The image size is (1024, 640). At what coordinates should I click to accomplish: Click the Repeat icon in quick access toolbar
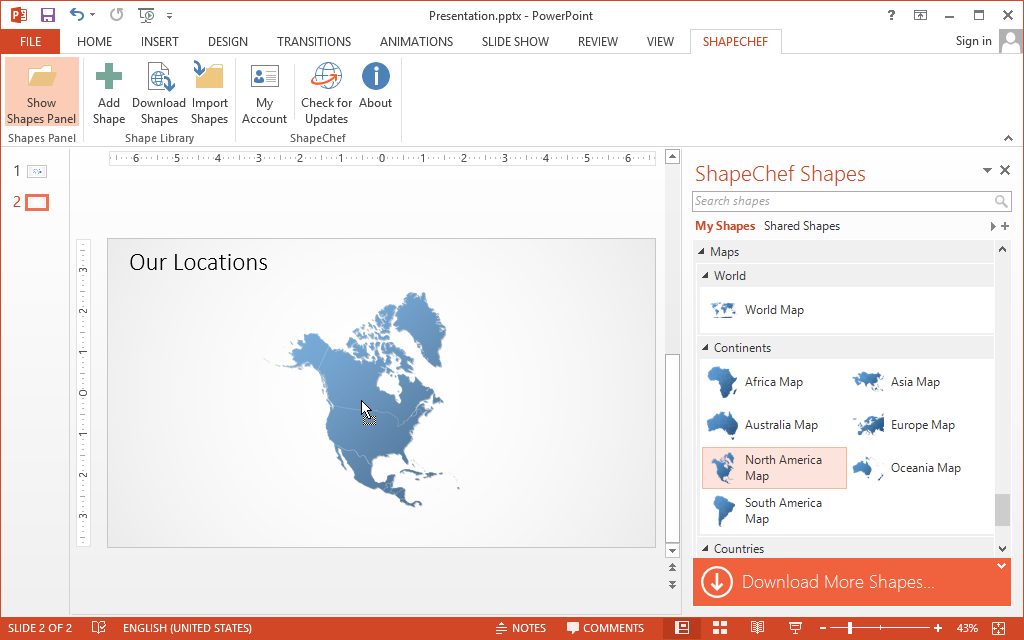(116, 14)
